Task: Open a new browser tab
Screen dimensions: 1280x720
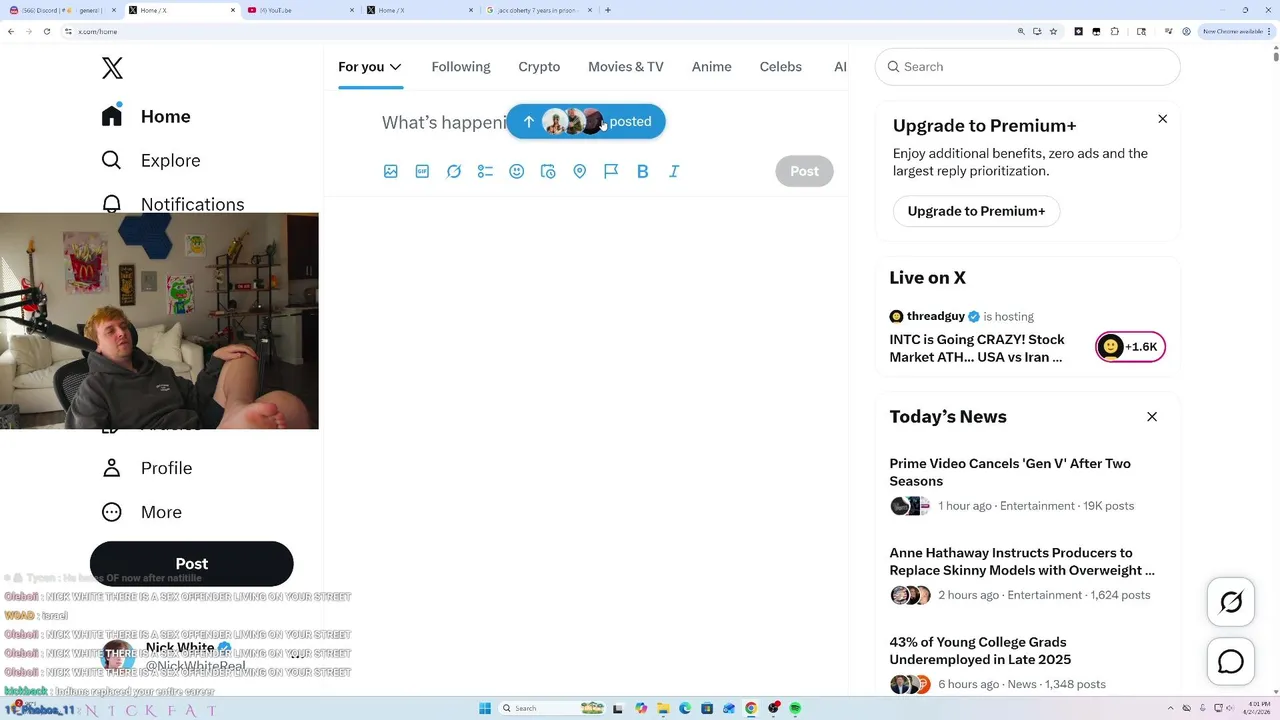Action: pyautogui.click(x=608, y=10)
